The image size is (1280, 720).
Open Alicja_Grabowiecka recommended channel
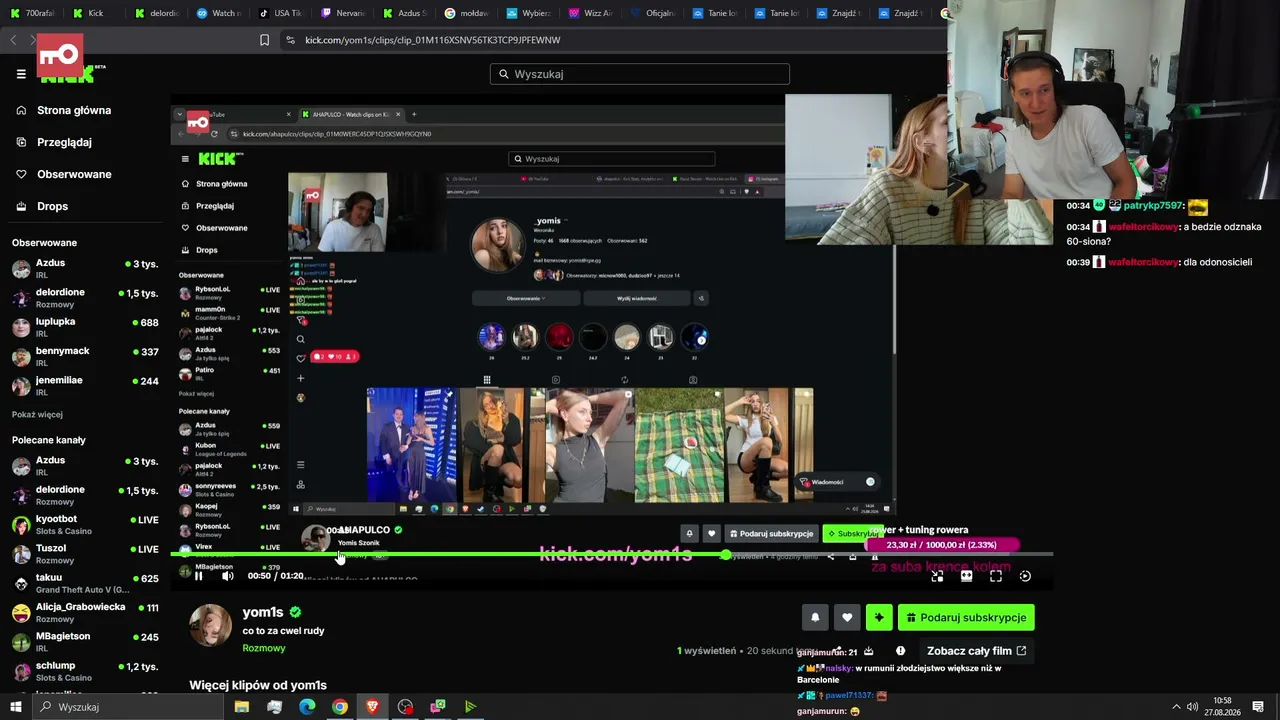pyautogui.click(x=85, y=612)
